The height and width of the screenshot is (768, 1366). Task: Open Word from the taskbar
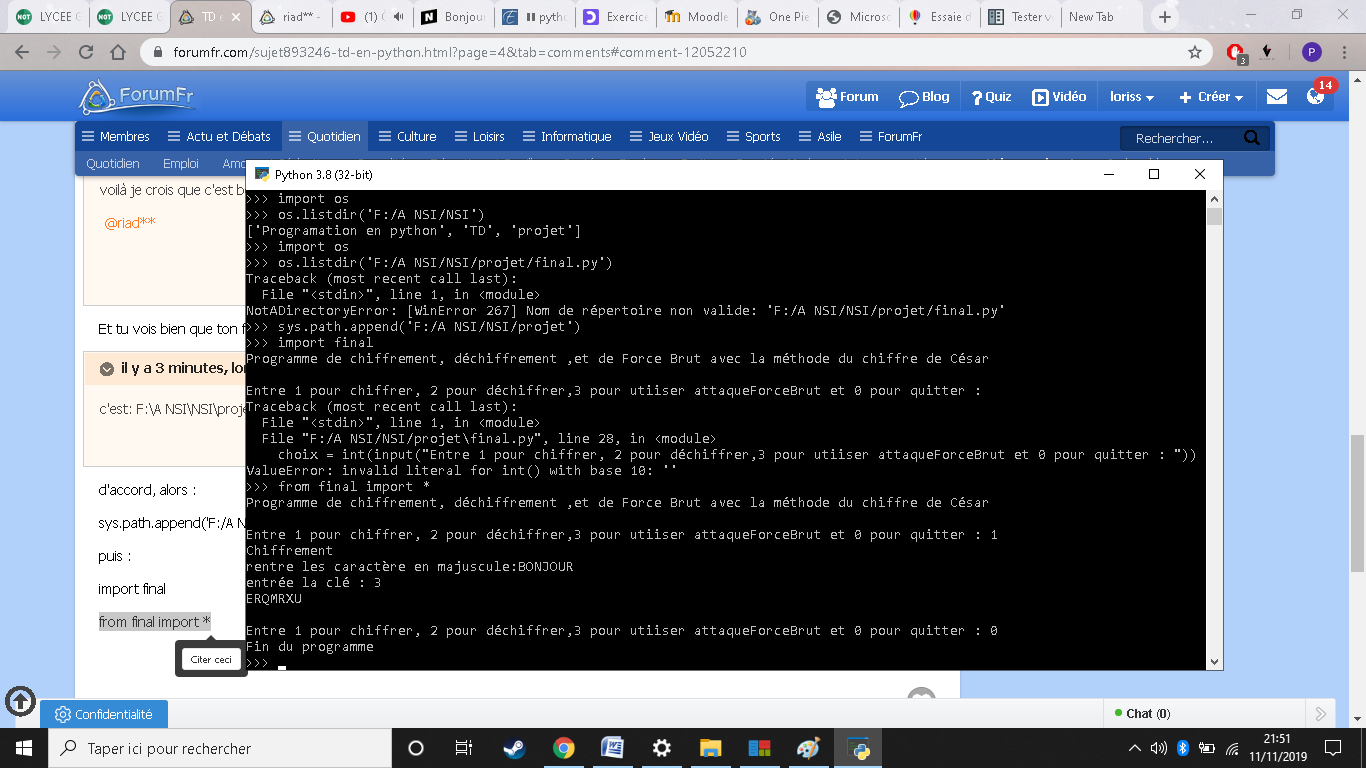(x=612, y=748)
